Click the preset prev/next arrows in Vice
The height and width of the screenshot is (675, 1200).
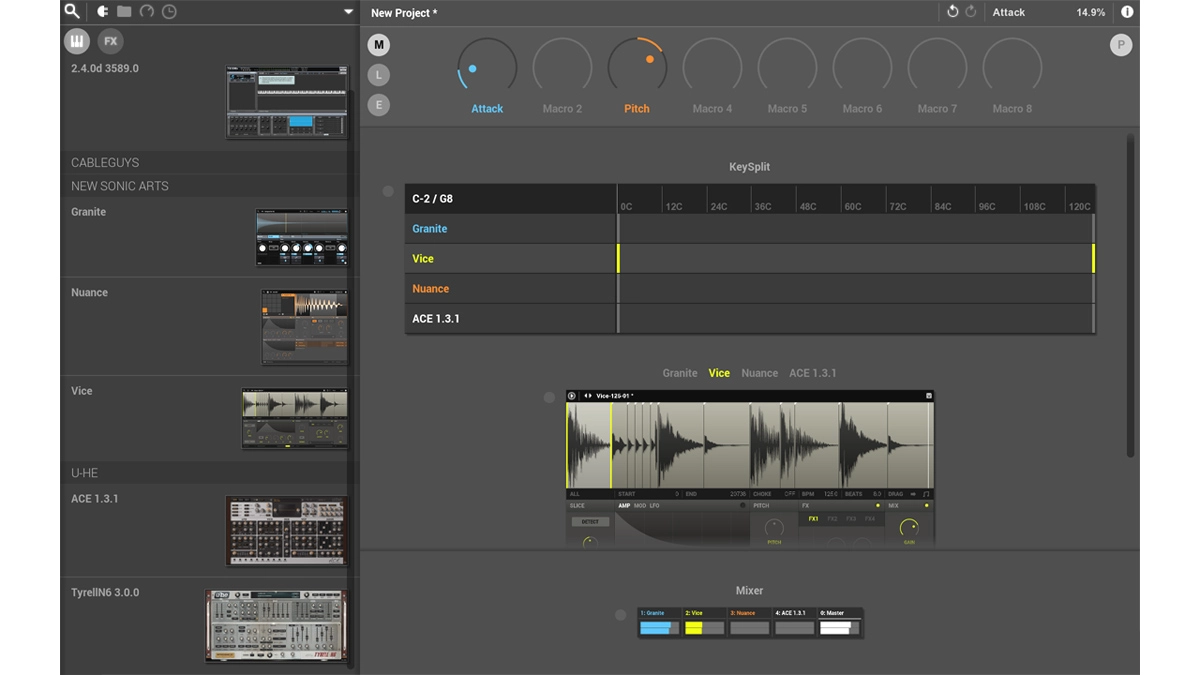pyautogui.click(x=588, y=396)
